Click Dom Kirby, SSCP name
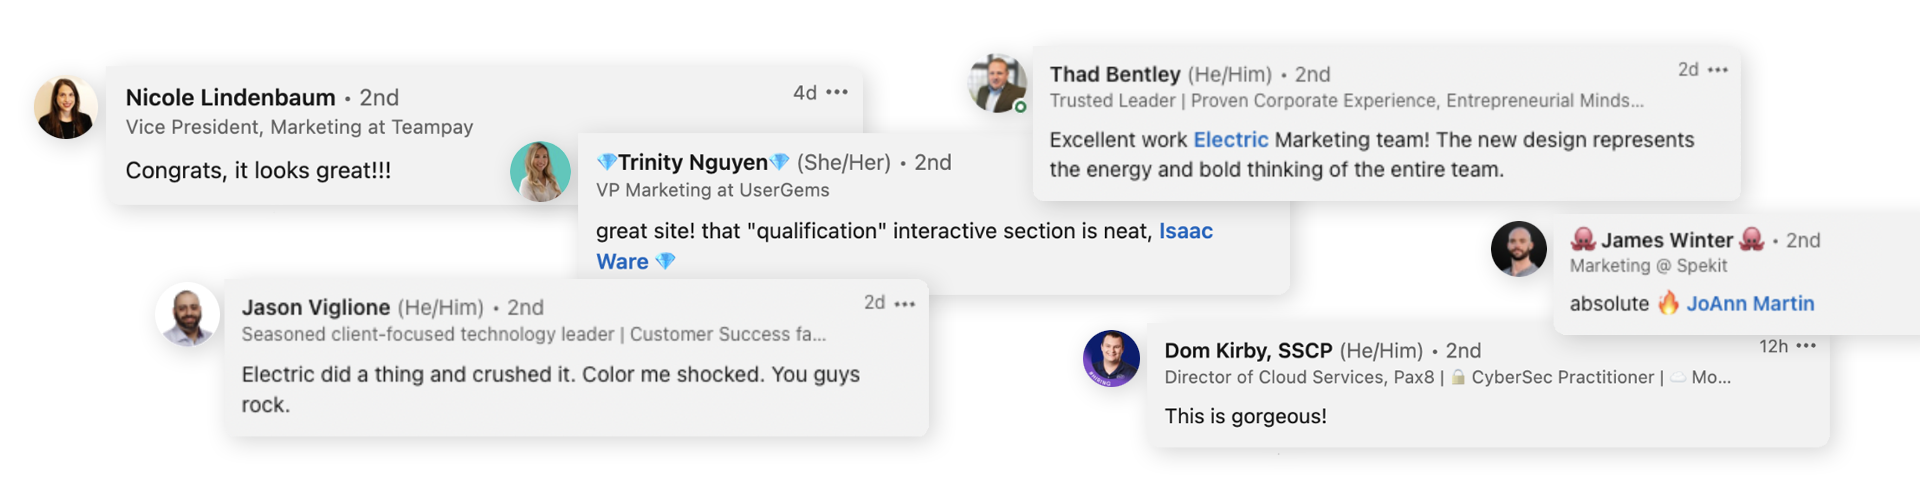This screenshot has height=500, width=1920. 1248,351
